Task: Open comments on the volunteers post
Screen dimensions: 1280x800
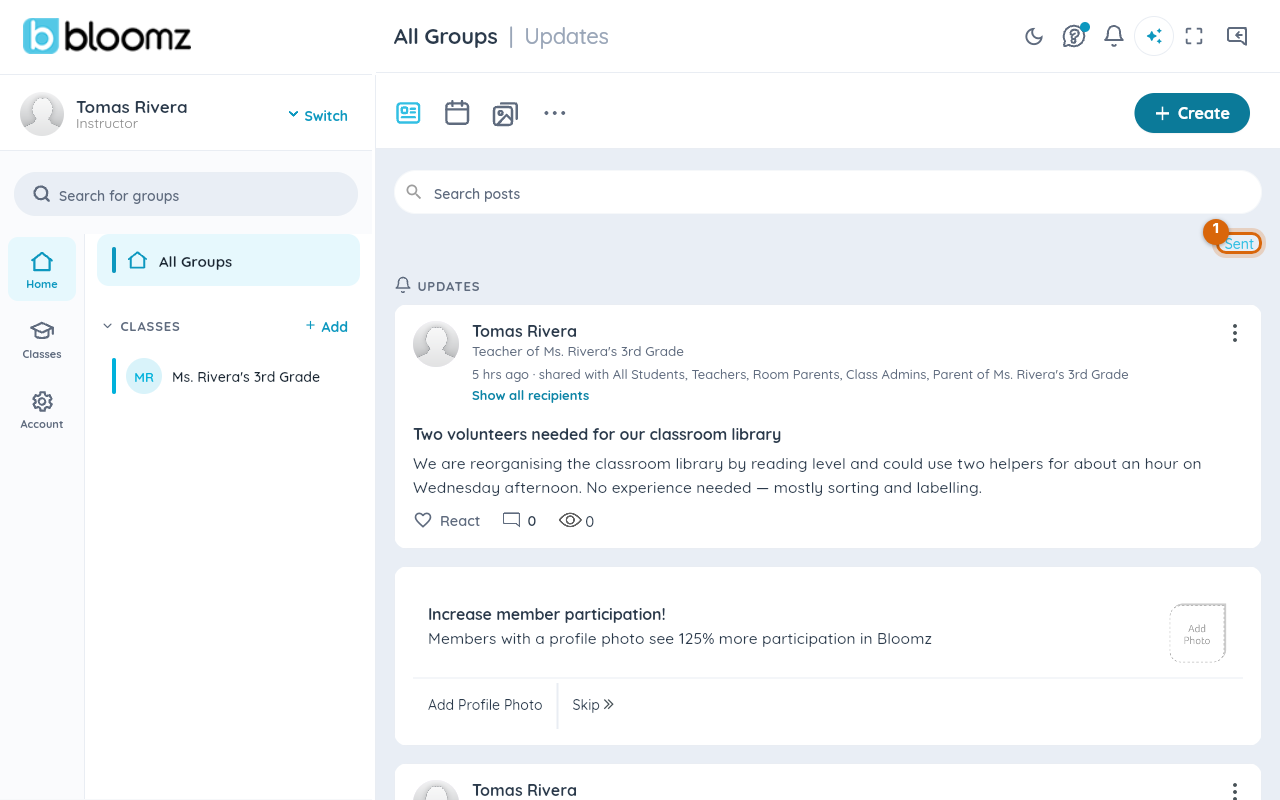Action: coord(519,520)
